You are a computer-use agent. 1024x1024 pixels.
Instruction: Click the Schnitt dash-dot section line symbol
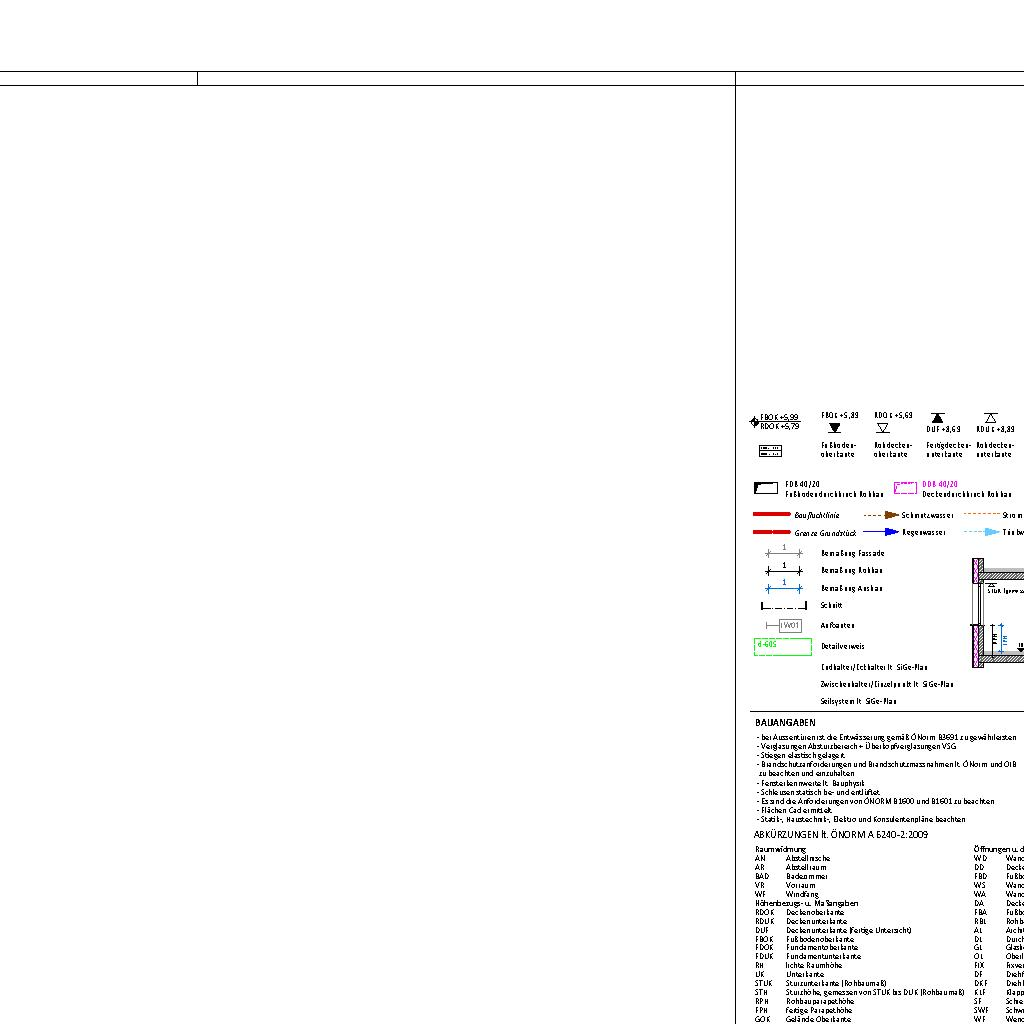[784, 606]
